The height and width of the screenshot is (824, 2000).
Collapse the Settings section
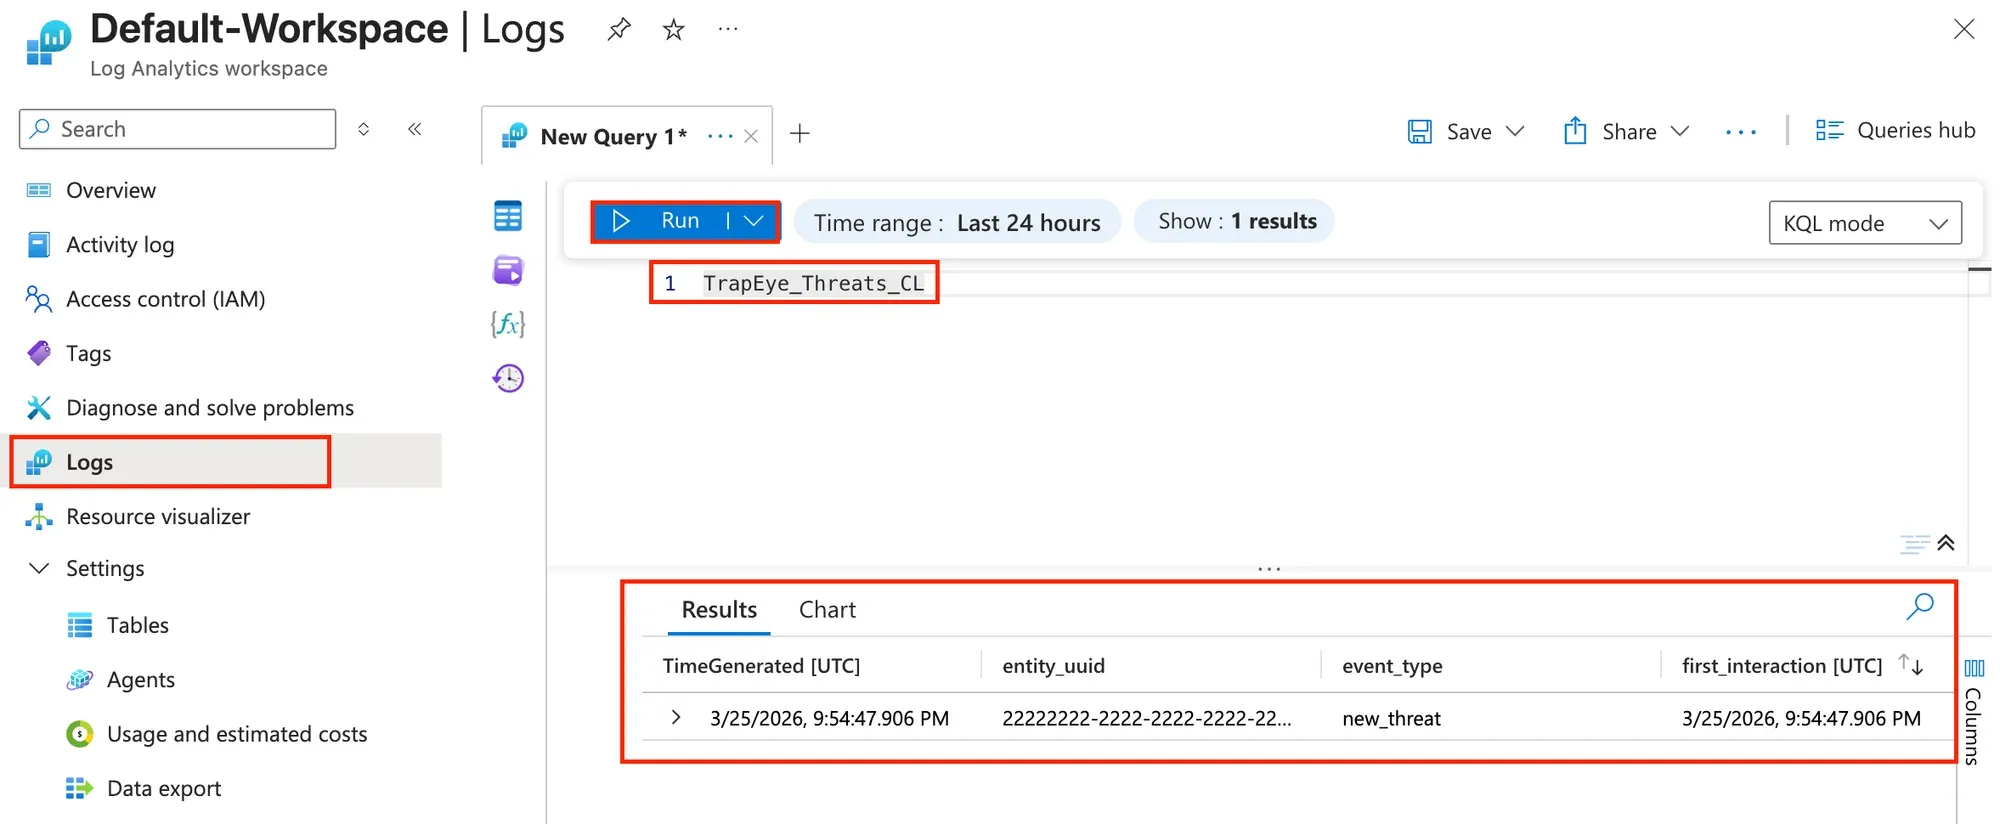click(39, 568)
